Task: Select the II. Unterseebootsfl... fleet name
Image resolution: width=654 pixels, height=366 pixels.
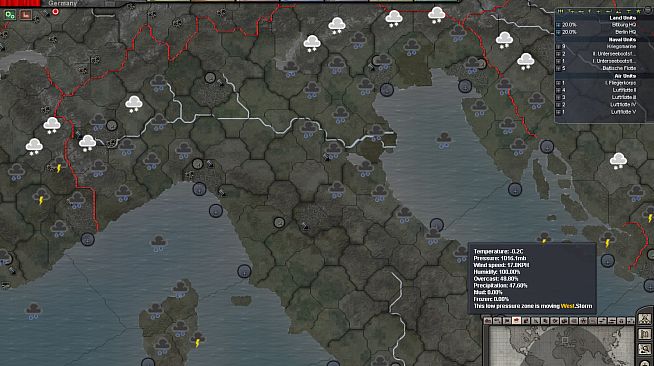Action: (x=614, y=54)
